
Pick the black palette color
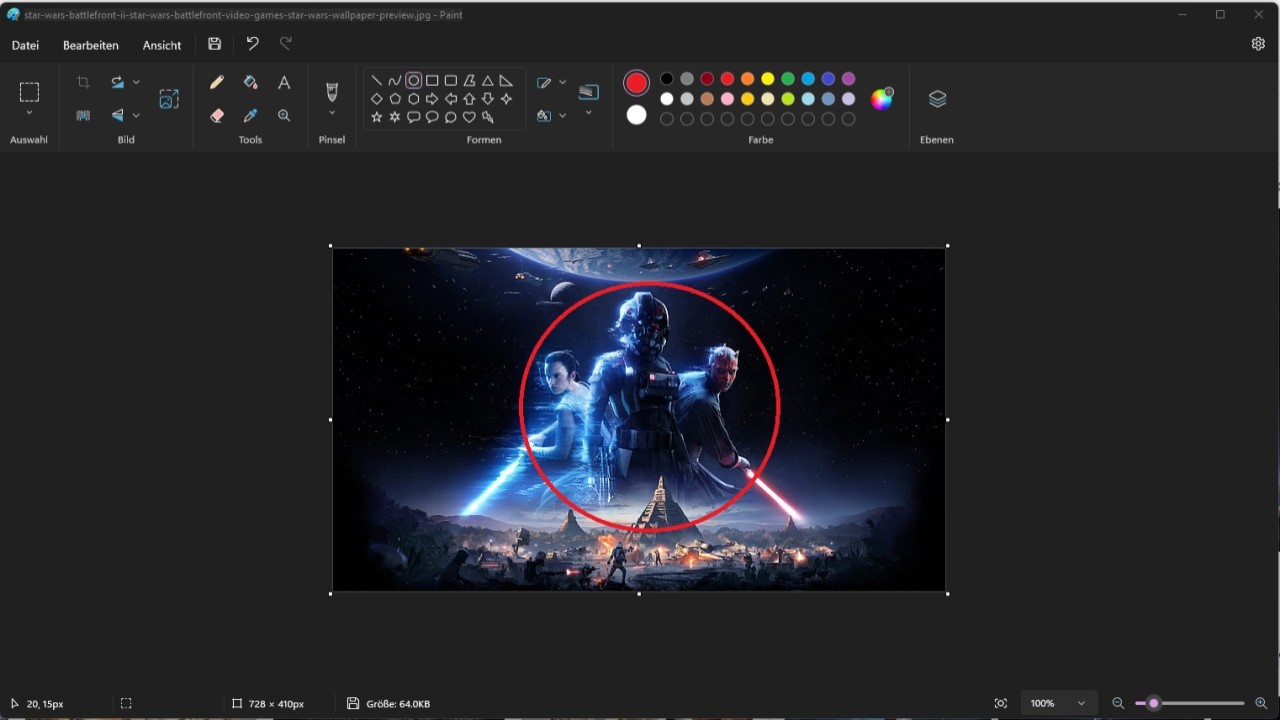tap(667, 79)
